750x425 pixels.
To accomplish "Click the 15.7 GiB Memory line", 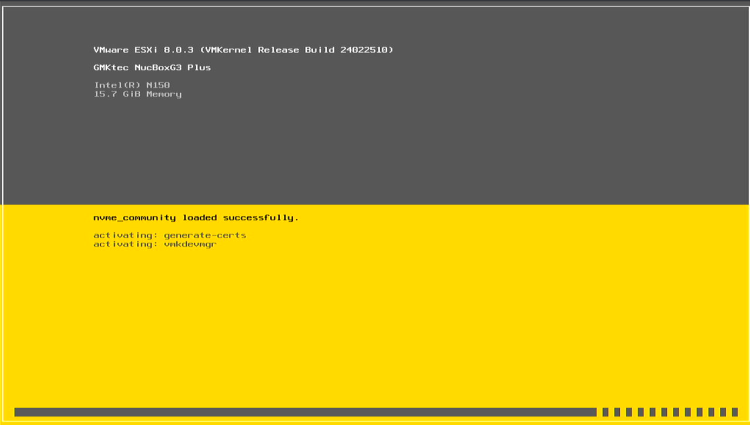I will point(137,94).
